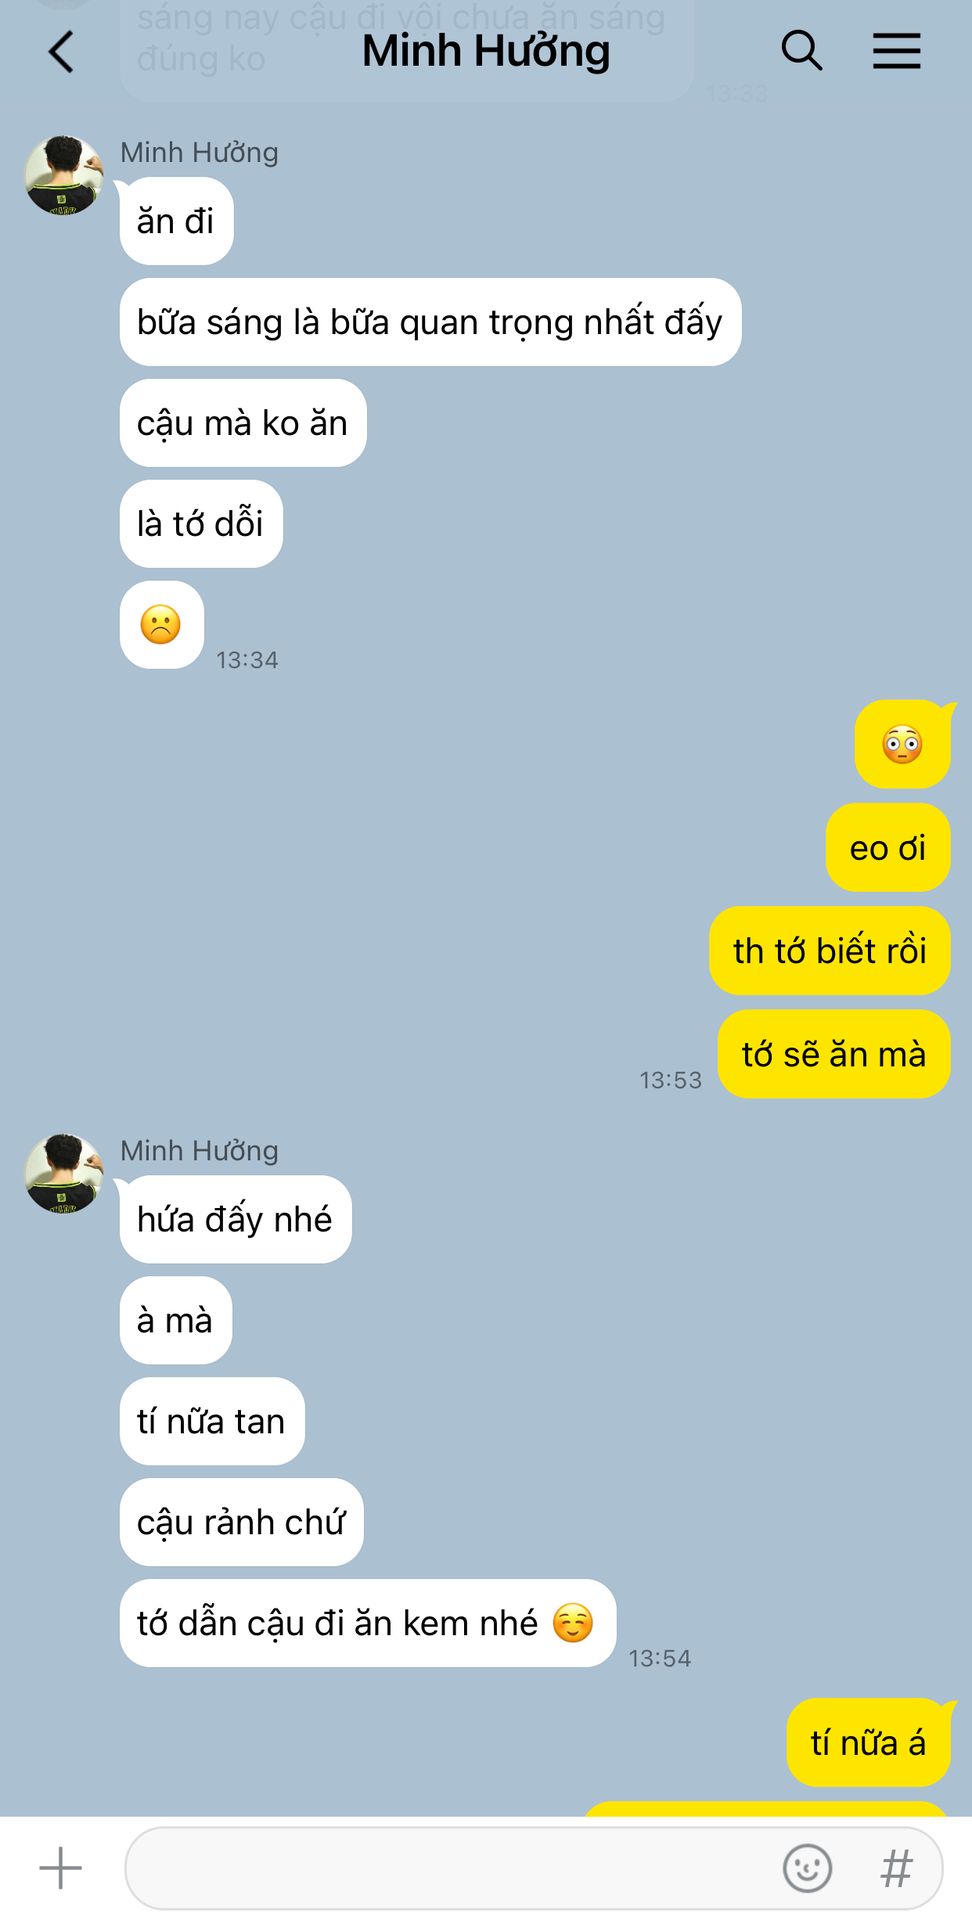
Task: Open Minh Hưởng's lower avatar photo
Action: tap(64, 1173)
